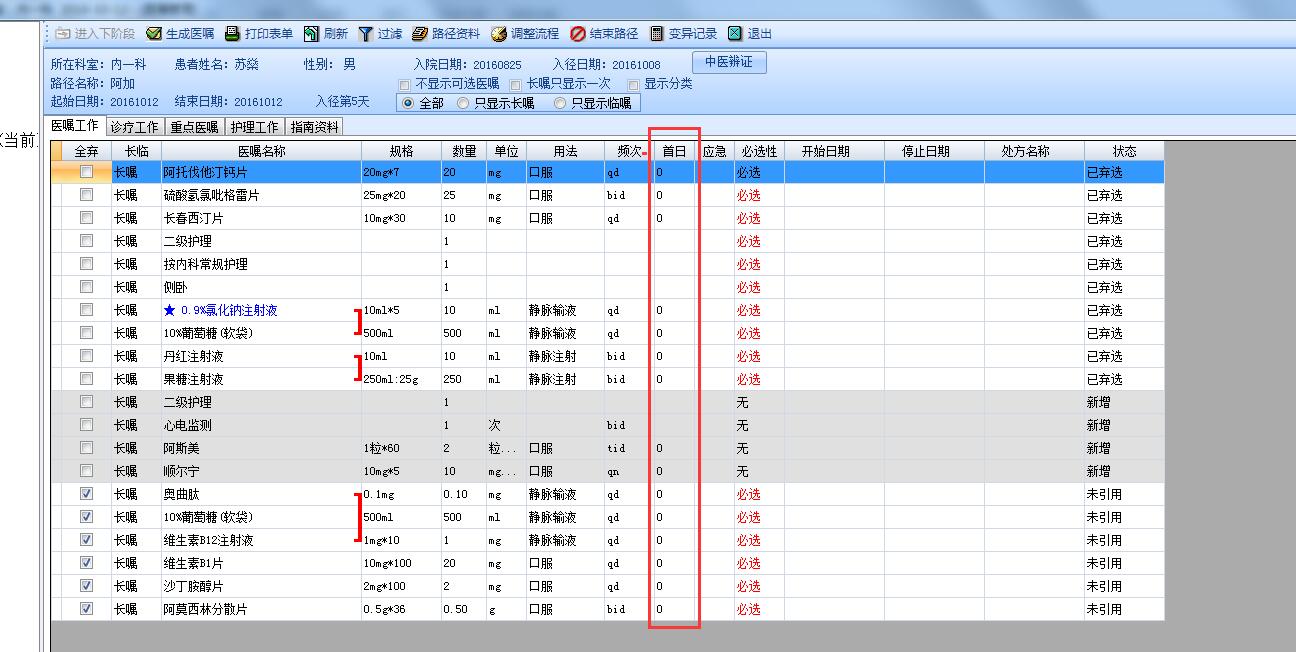Click the 新增 status in 心电监测 row
This screenshot has height=652, width=1296.
click(x=1124, y=425)
